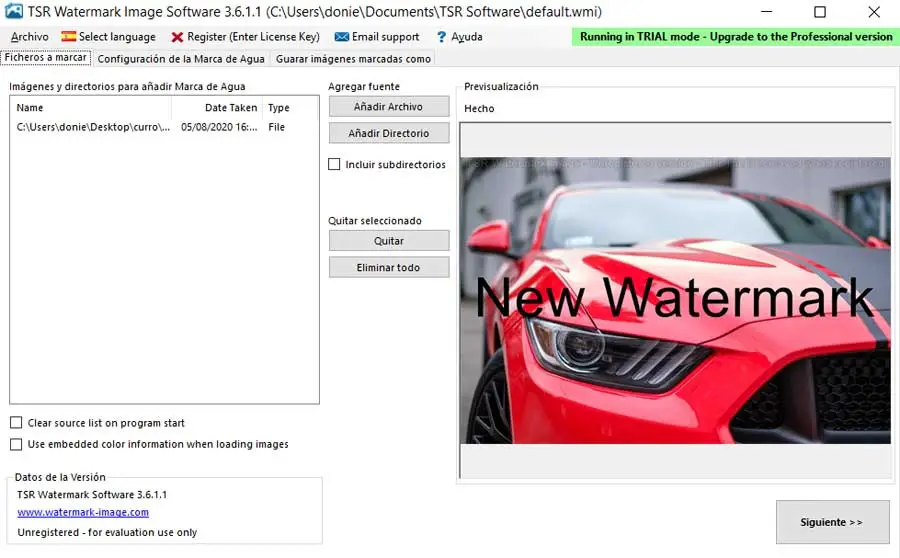The width and height of the screenshot is (900, 558).
Task: Switch to Guarar imágenes marcadas como tab
Action: pyautogui.click(x=353, y=59)
